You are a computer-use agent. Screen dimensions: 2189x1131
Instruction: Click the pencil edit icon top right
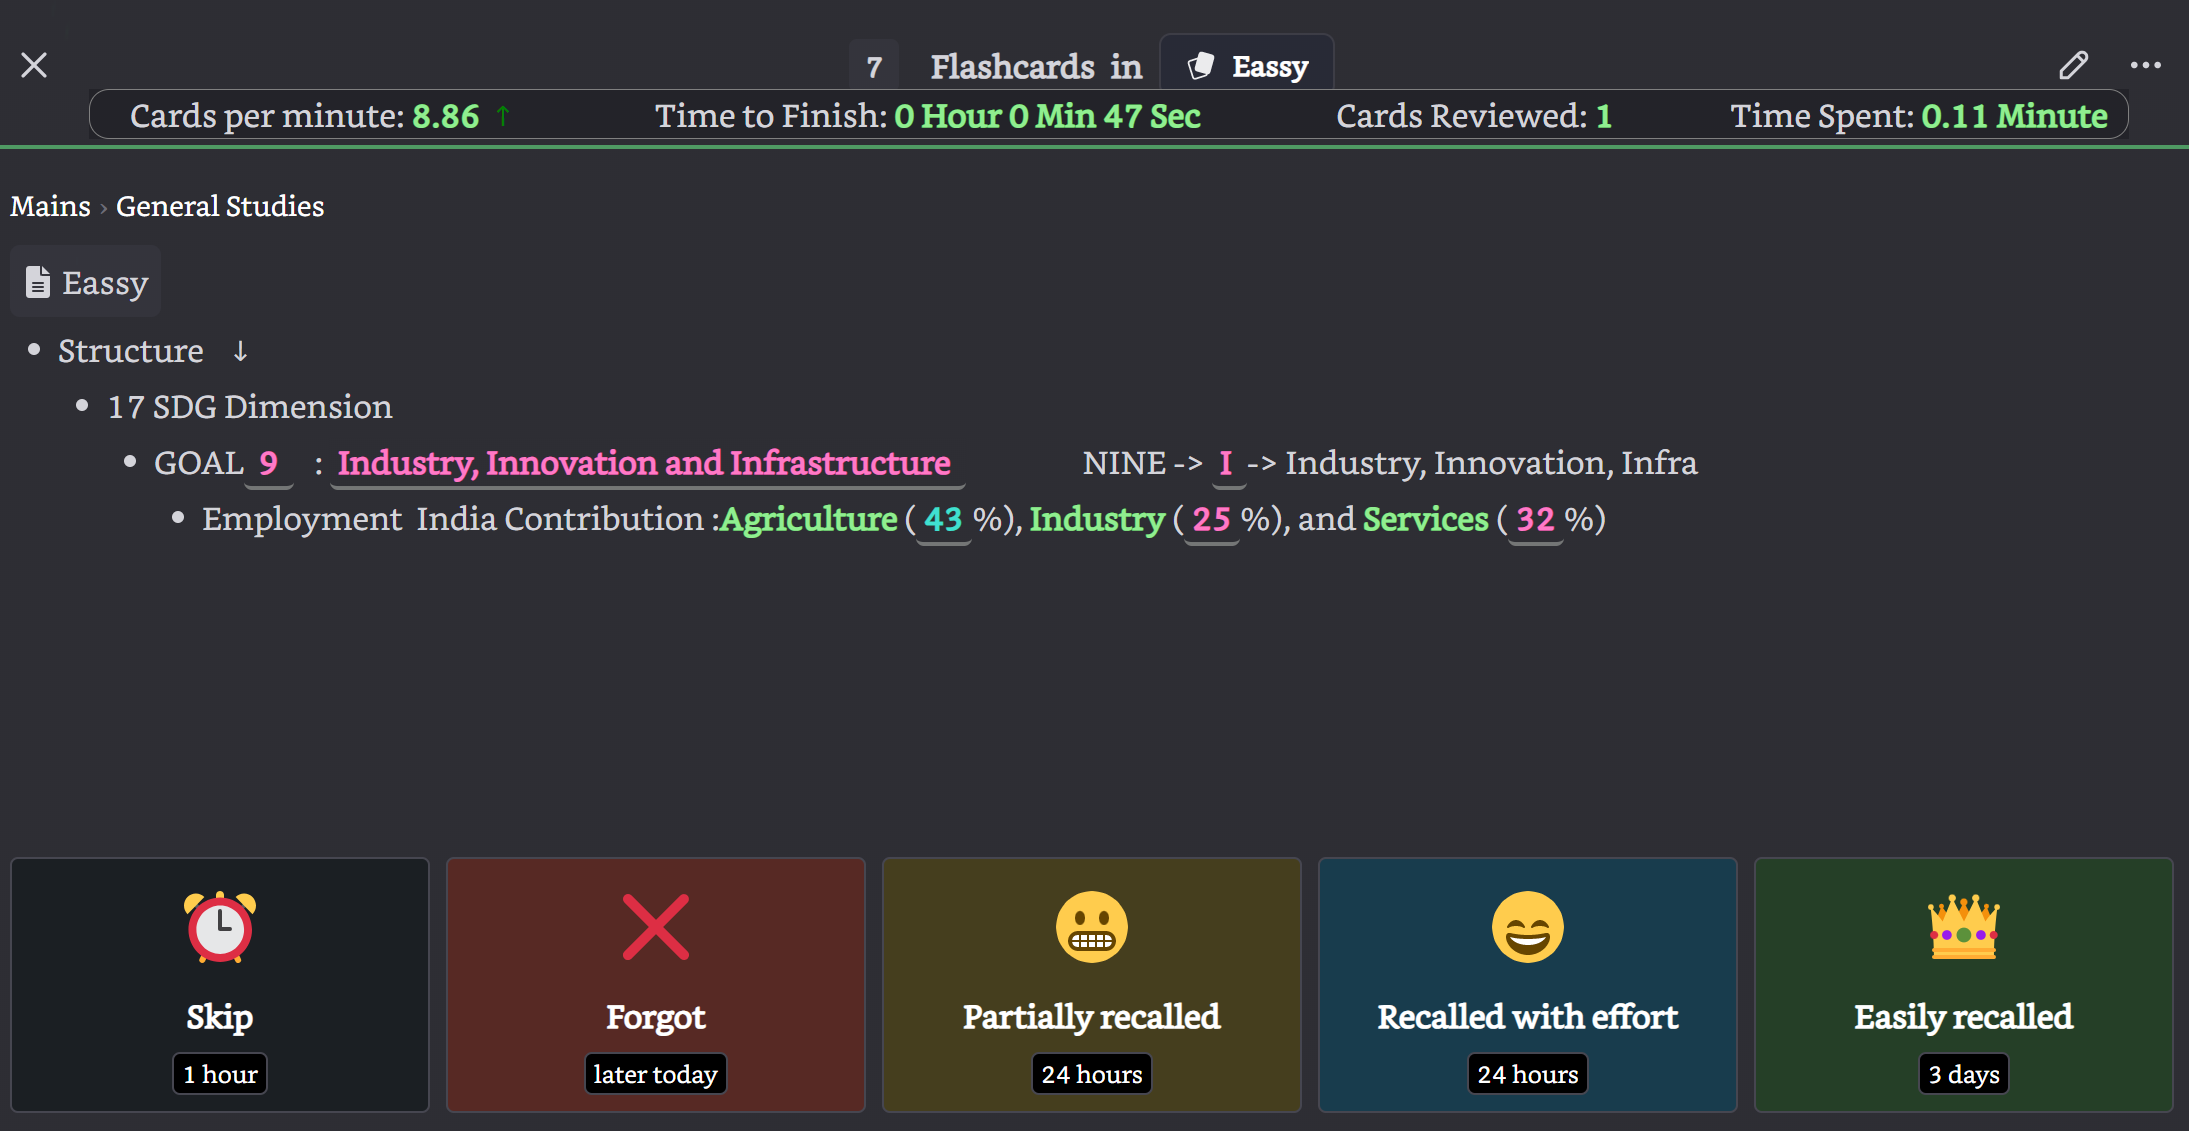2073,64
